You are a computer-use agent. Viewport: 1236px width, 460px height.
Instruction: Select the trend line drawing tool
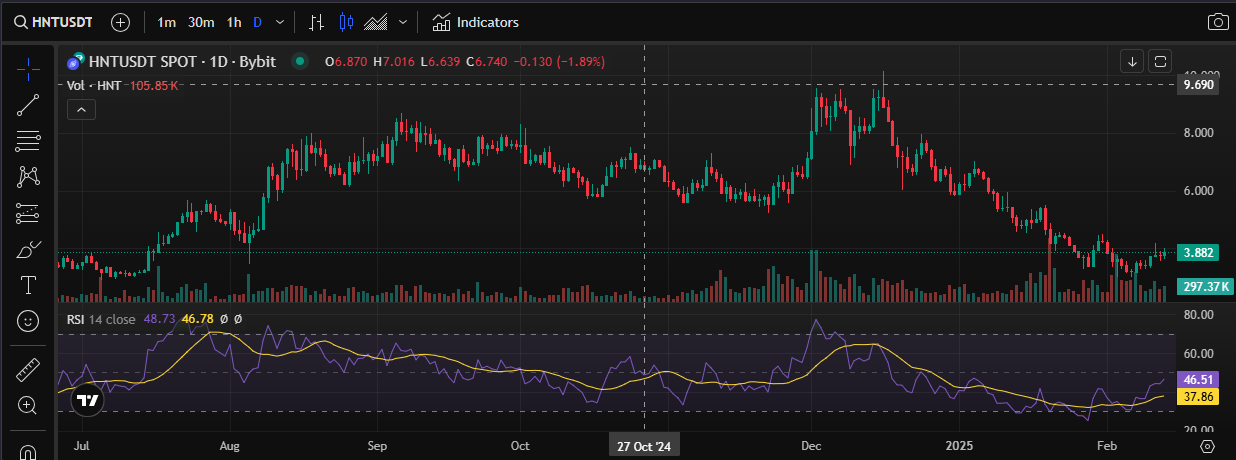tap(28, 104)
